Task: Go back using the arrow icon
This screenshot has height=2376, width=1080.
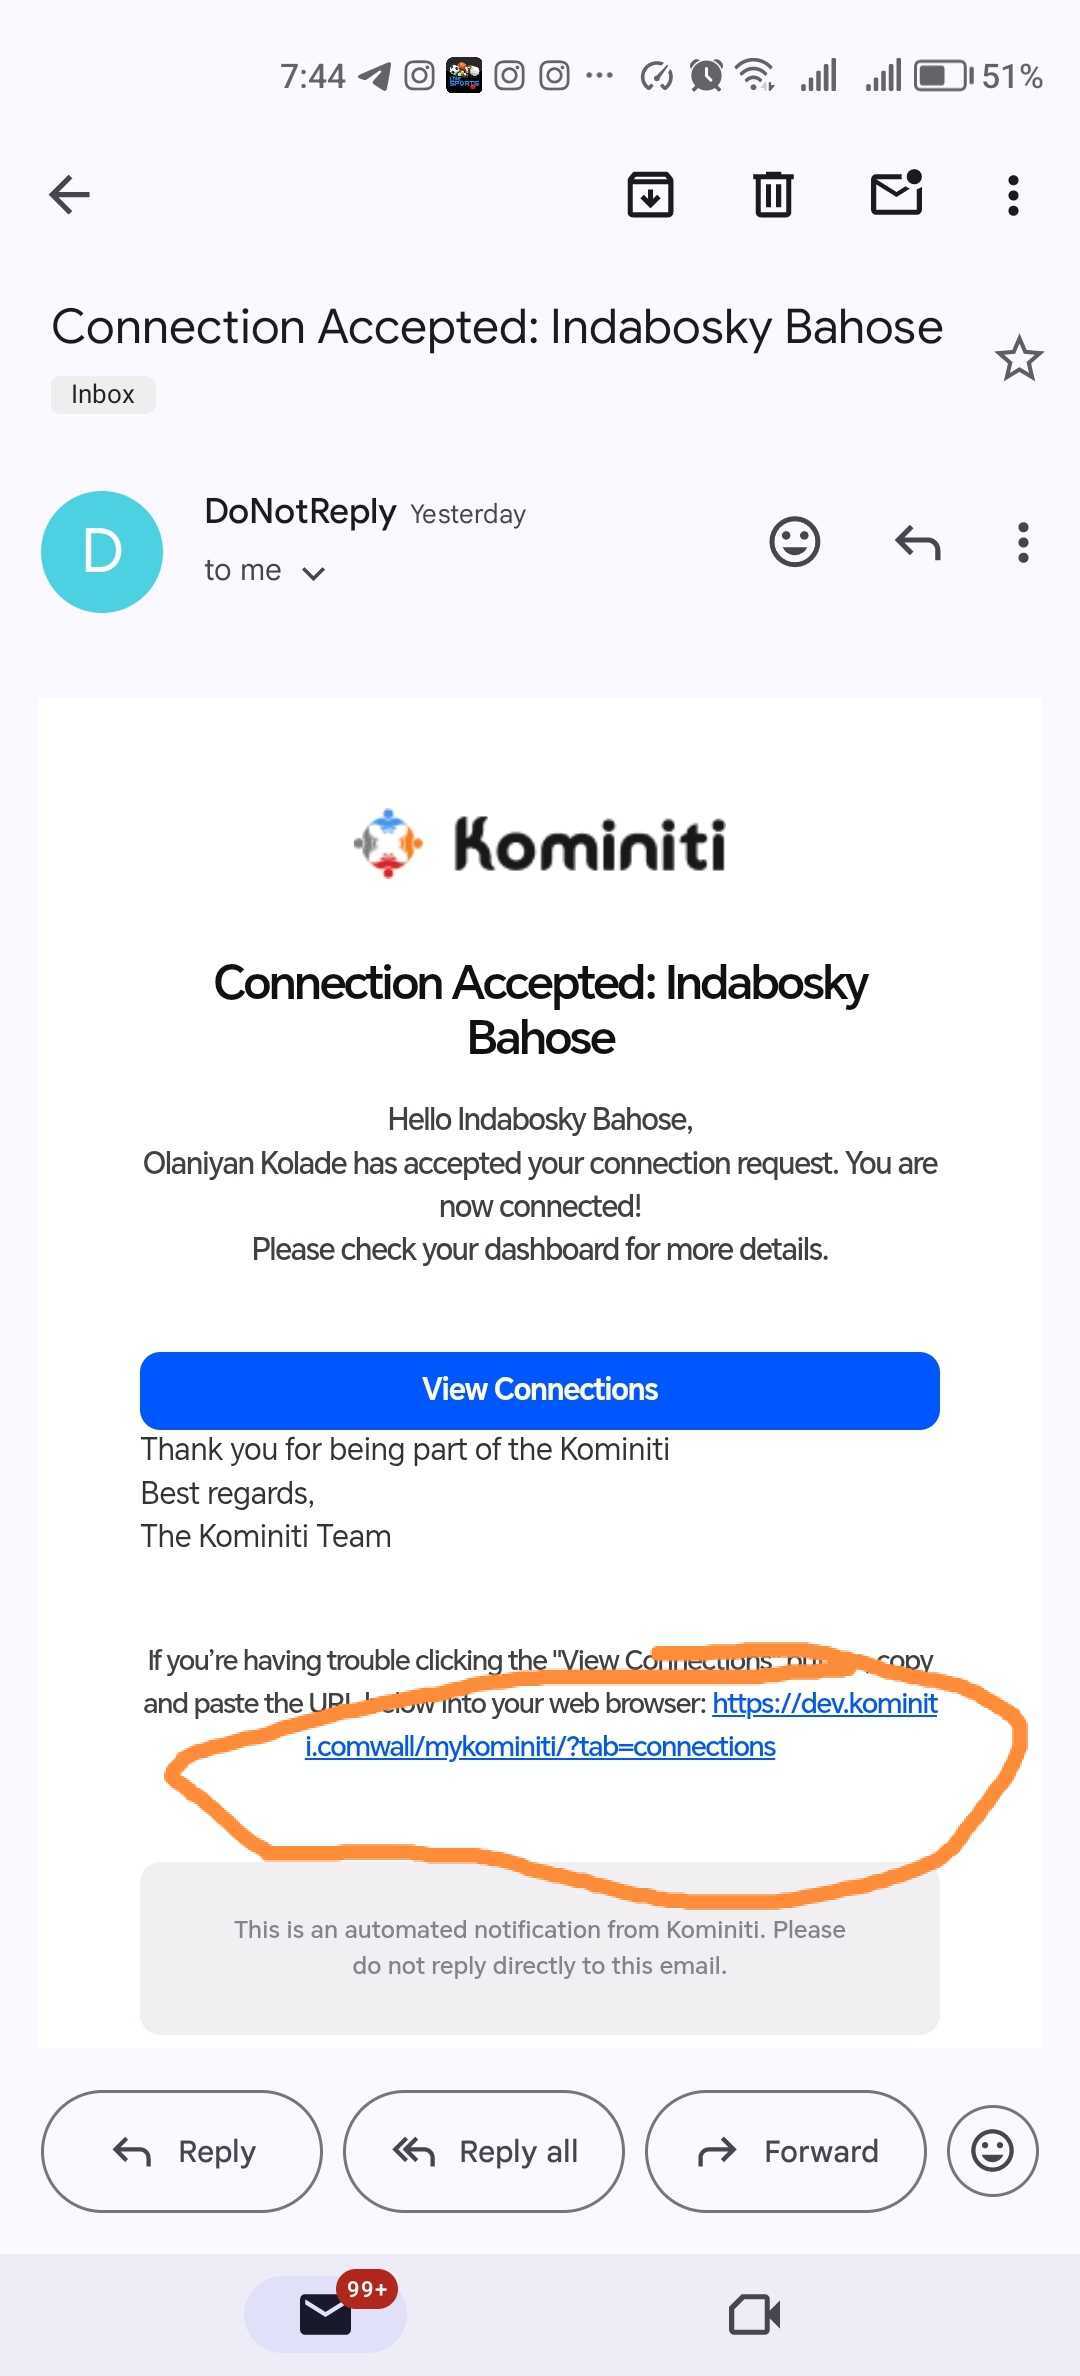Action: pos(69,194)
